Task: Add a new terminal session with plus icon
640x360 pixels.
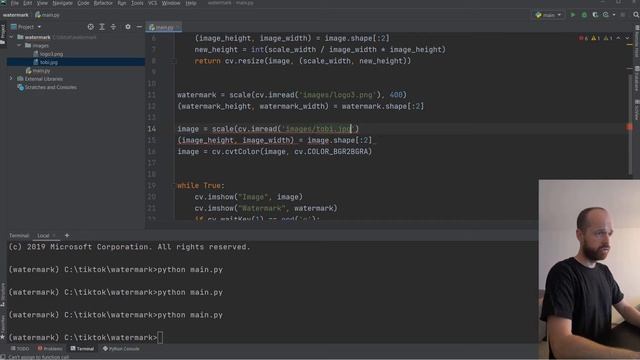Action: [67, 236]
